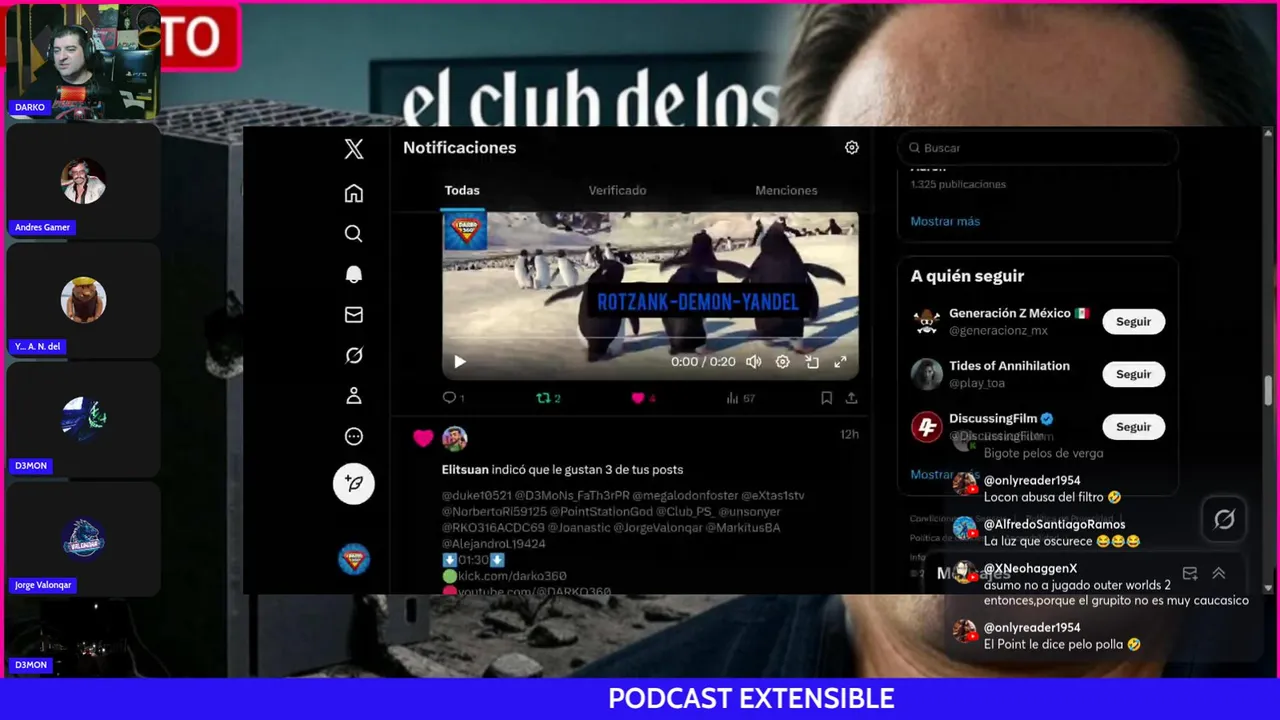Click the reply icon under video post
Viewport: 1280px width, 720px height.
point(449,398)
